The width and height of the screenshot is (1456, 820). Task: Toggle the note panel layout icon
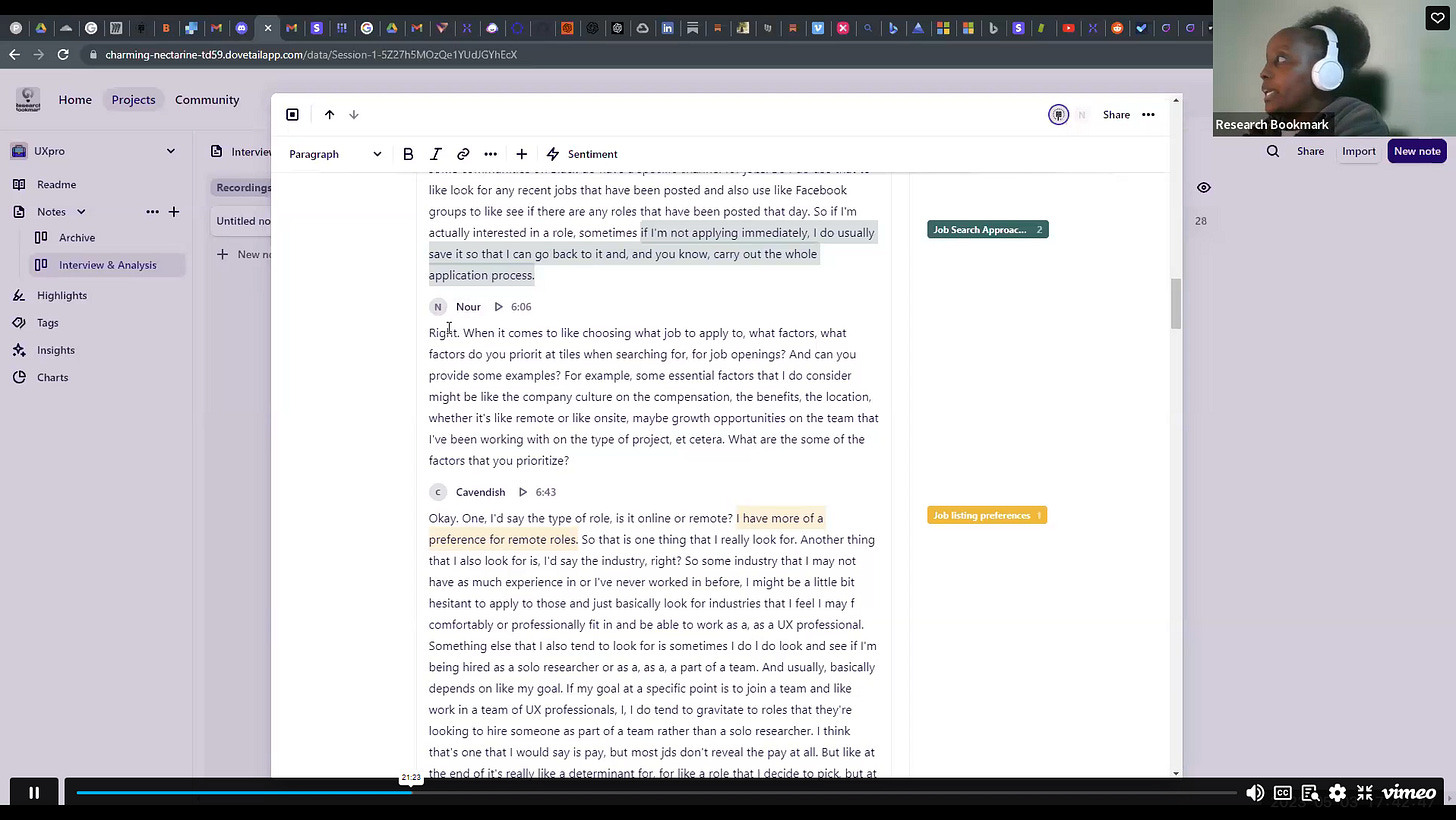pos(292,114)
